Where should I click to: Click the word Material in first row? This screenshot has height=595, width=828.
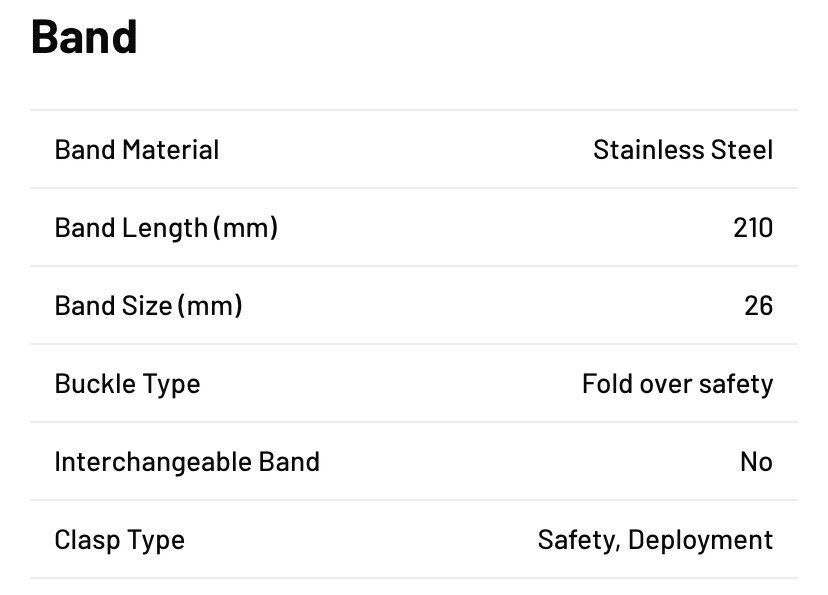point(171,149)
